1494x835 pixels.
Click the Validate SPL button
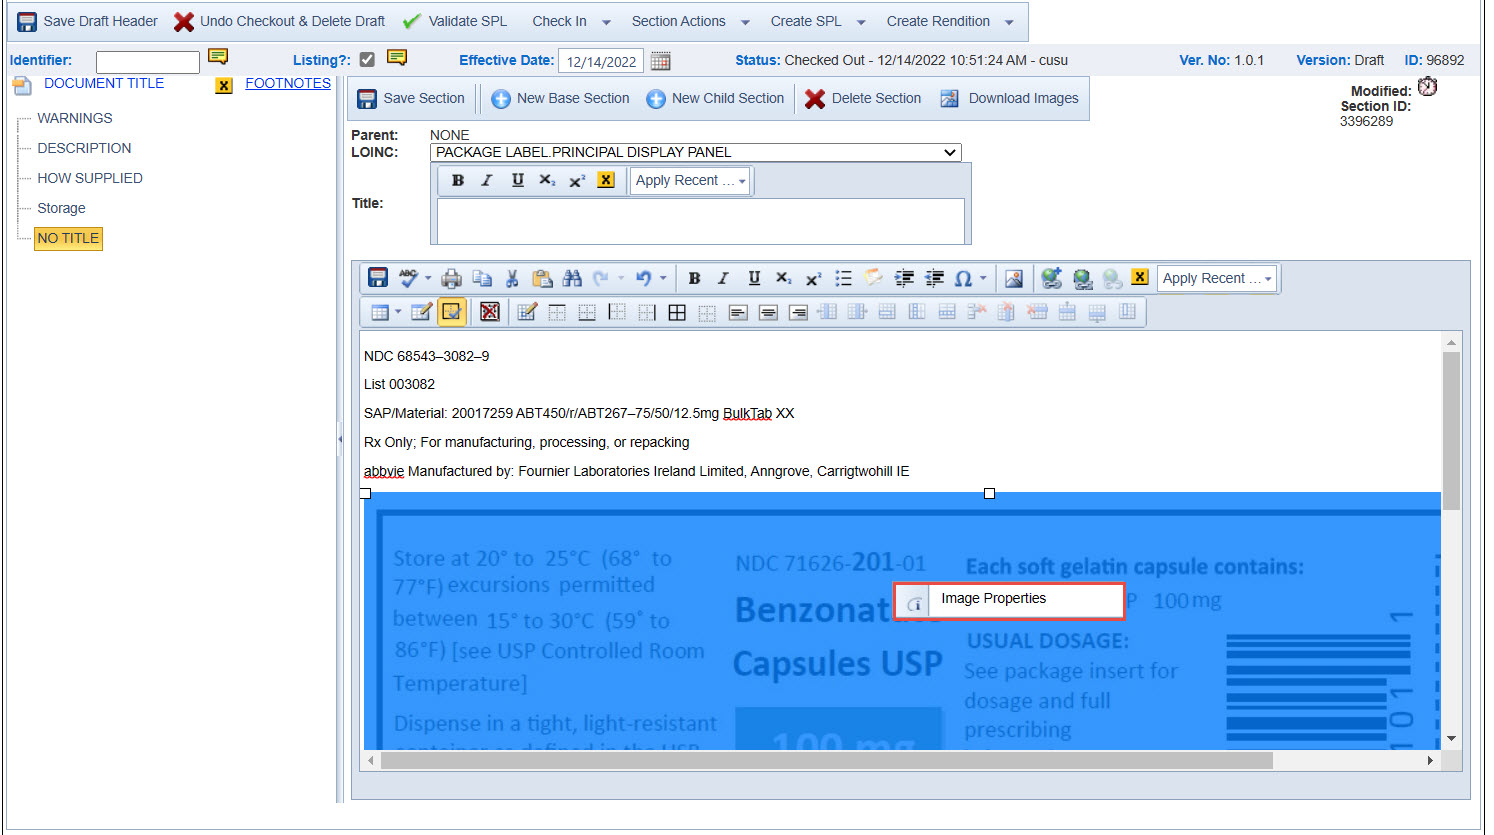455,21
